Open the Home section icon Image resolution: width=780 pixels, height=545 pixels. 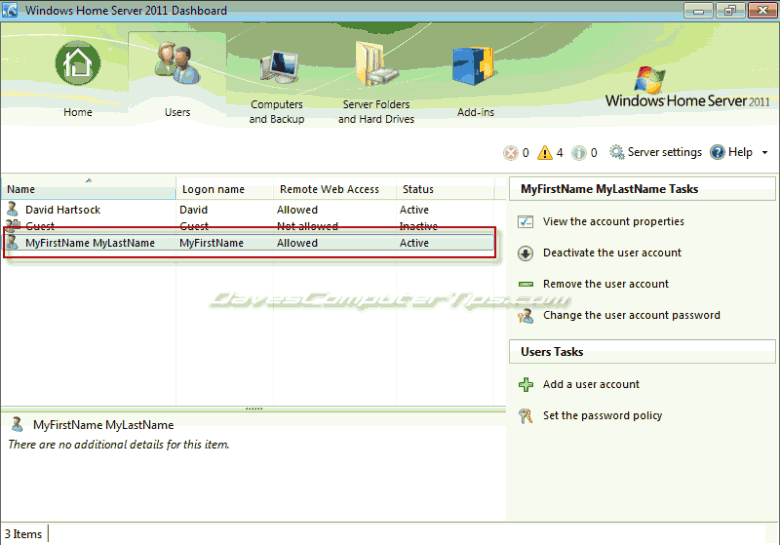click(x=78, y=63)
